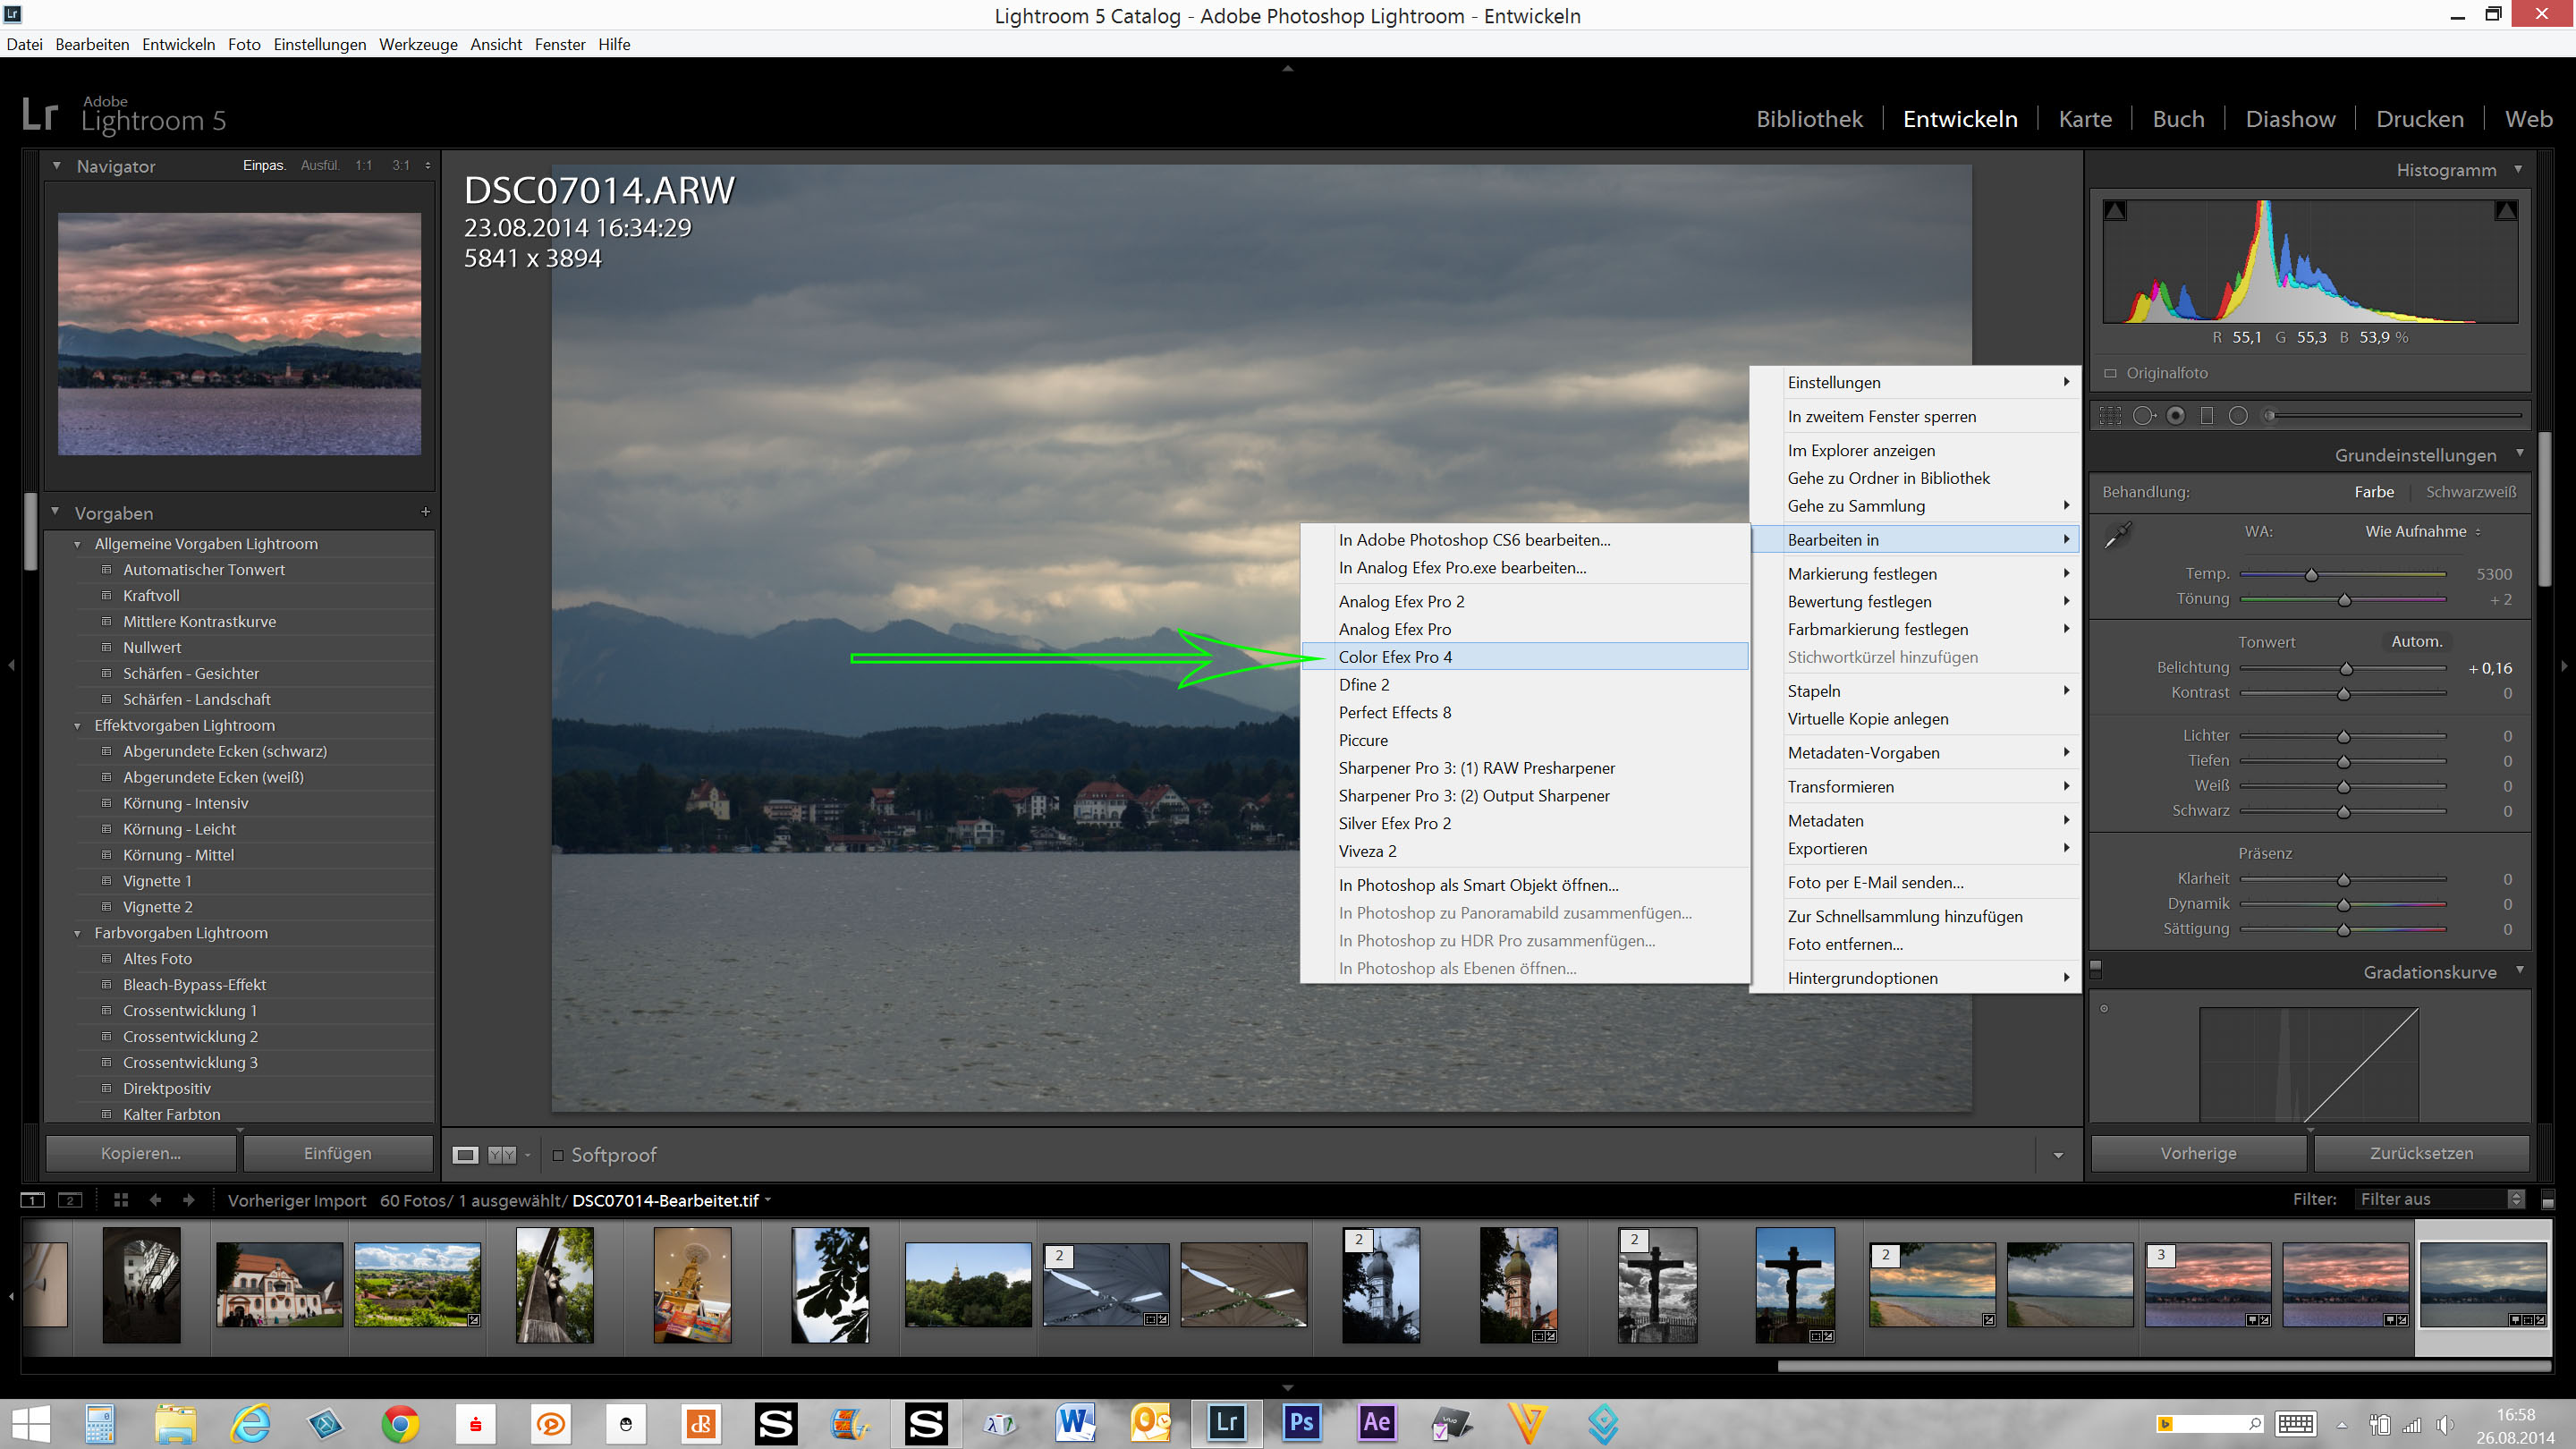Toggle the point curve edit button

tap(2104, 1008)
